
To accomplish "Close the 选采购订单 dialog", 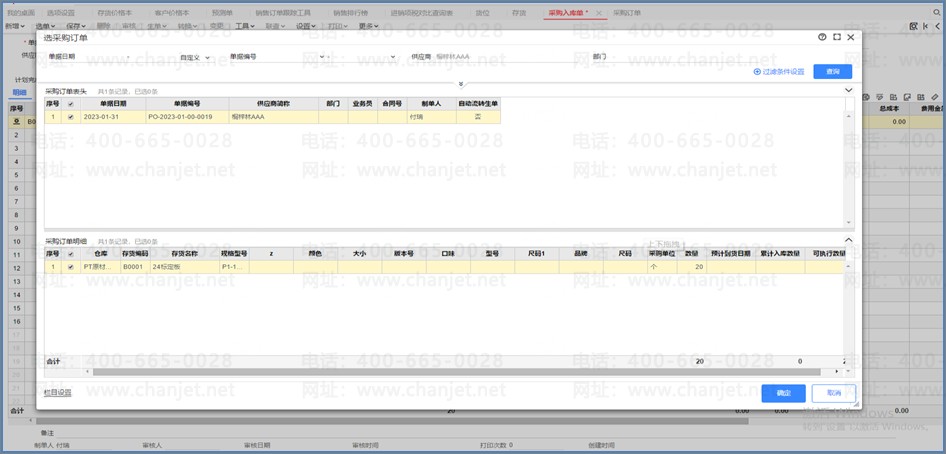I will [x=851, y=37].
